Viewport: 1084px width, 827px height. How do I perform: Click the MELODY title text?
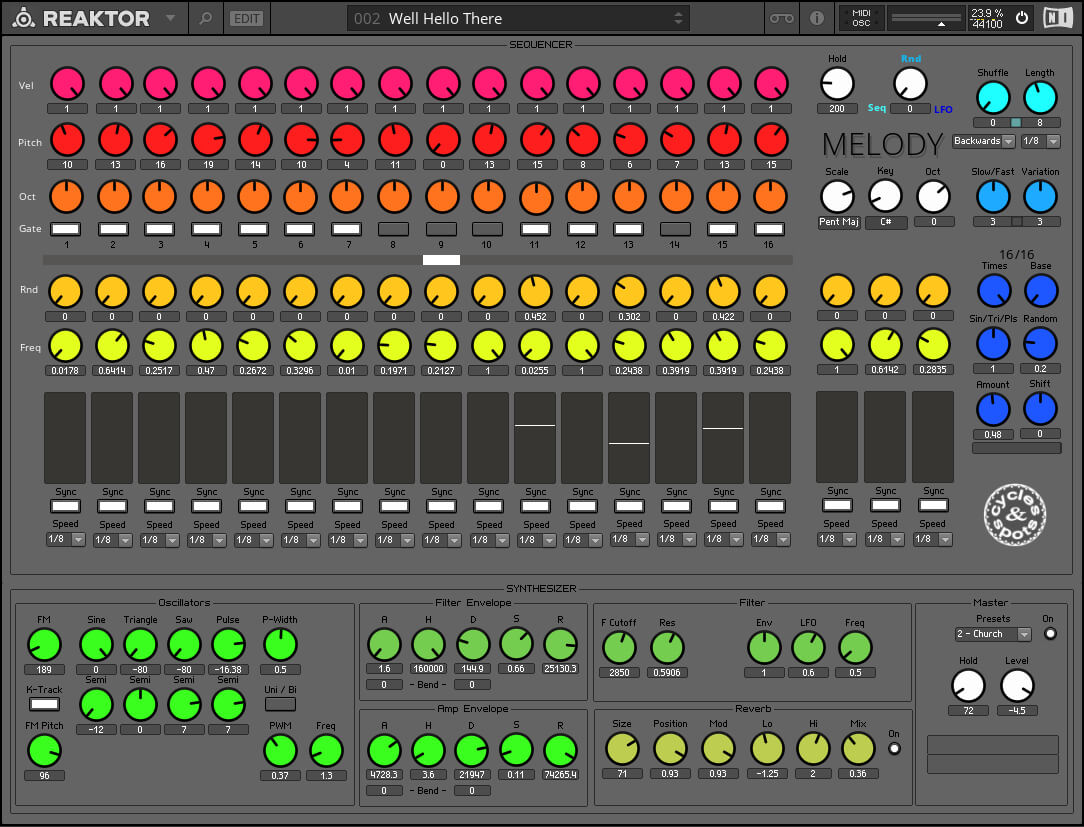pos(882,145)
